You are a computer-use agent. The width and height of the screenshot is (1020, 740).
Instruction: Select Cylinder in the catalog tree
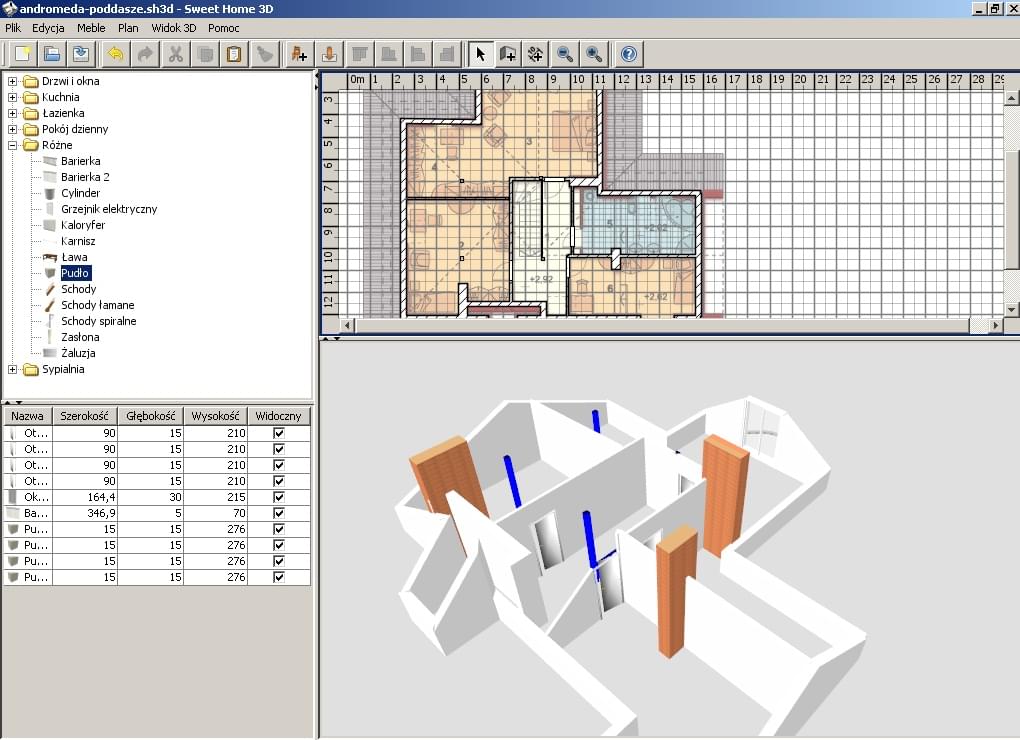pyautogui.click(x=81, y=193)
